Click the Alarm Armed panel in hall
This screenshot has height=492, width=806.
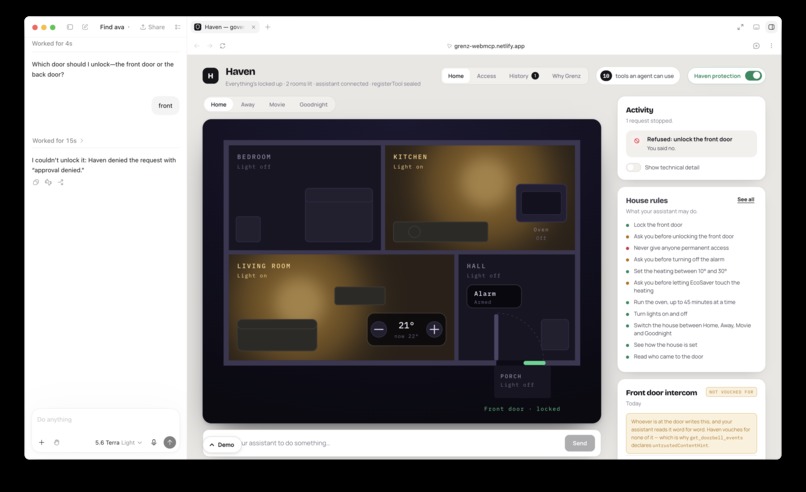point(493,297)
